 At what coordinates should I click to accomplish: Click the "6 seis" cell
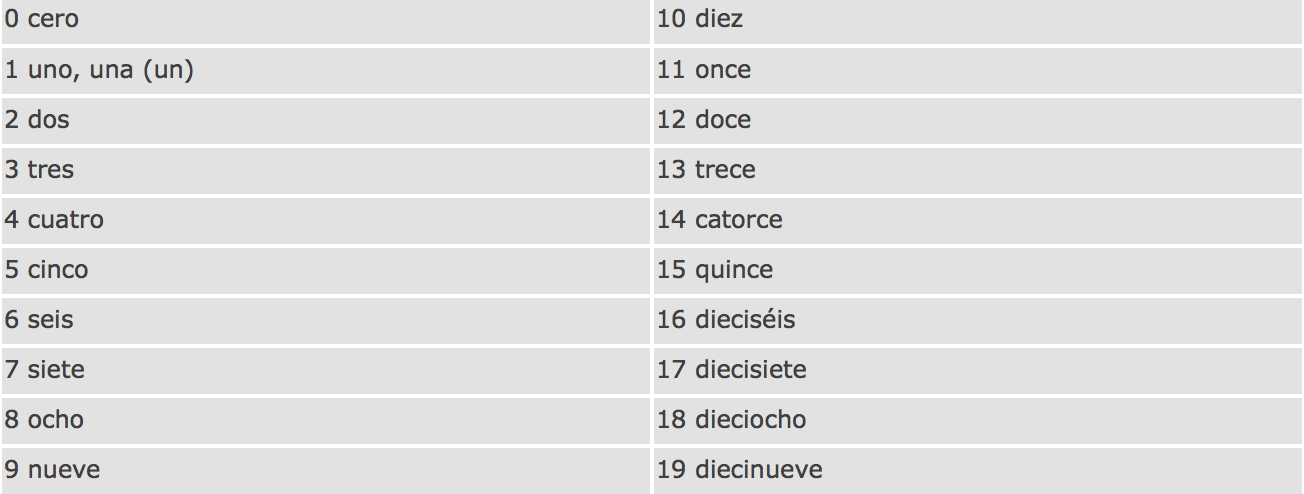[x=326, y=320]
